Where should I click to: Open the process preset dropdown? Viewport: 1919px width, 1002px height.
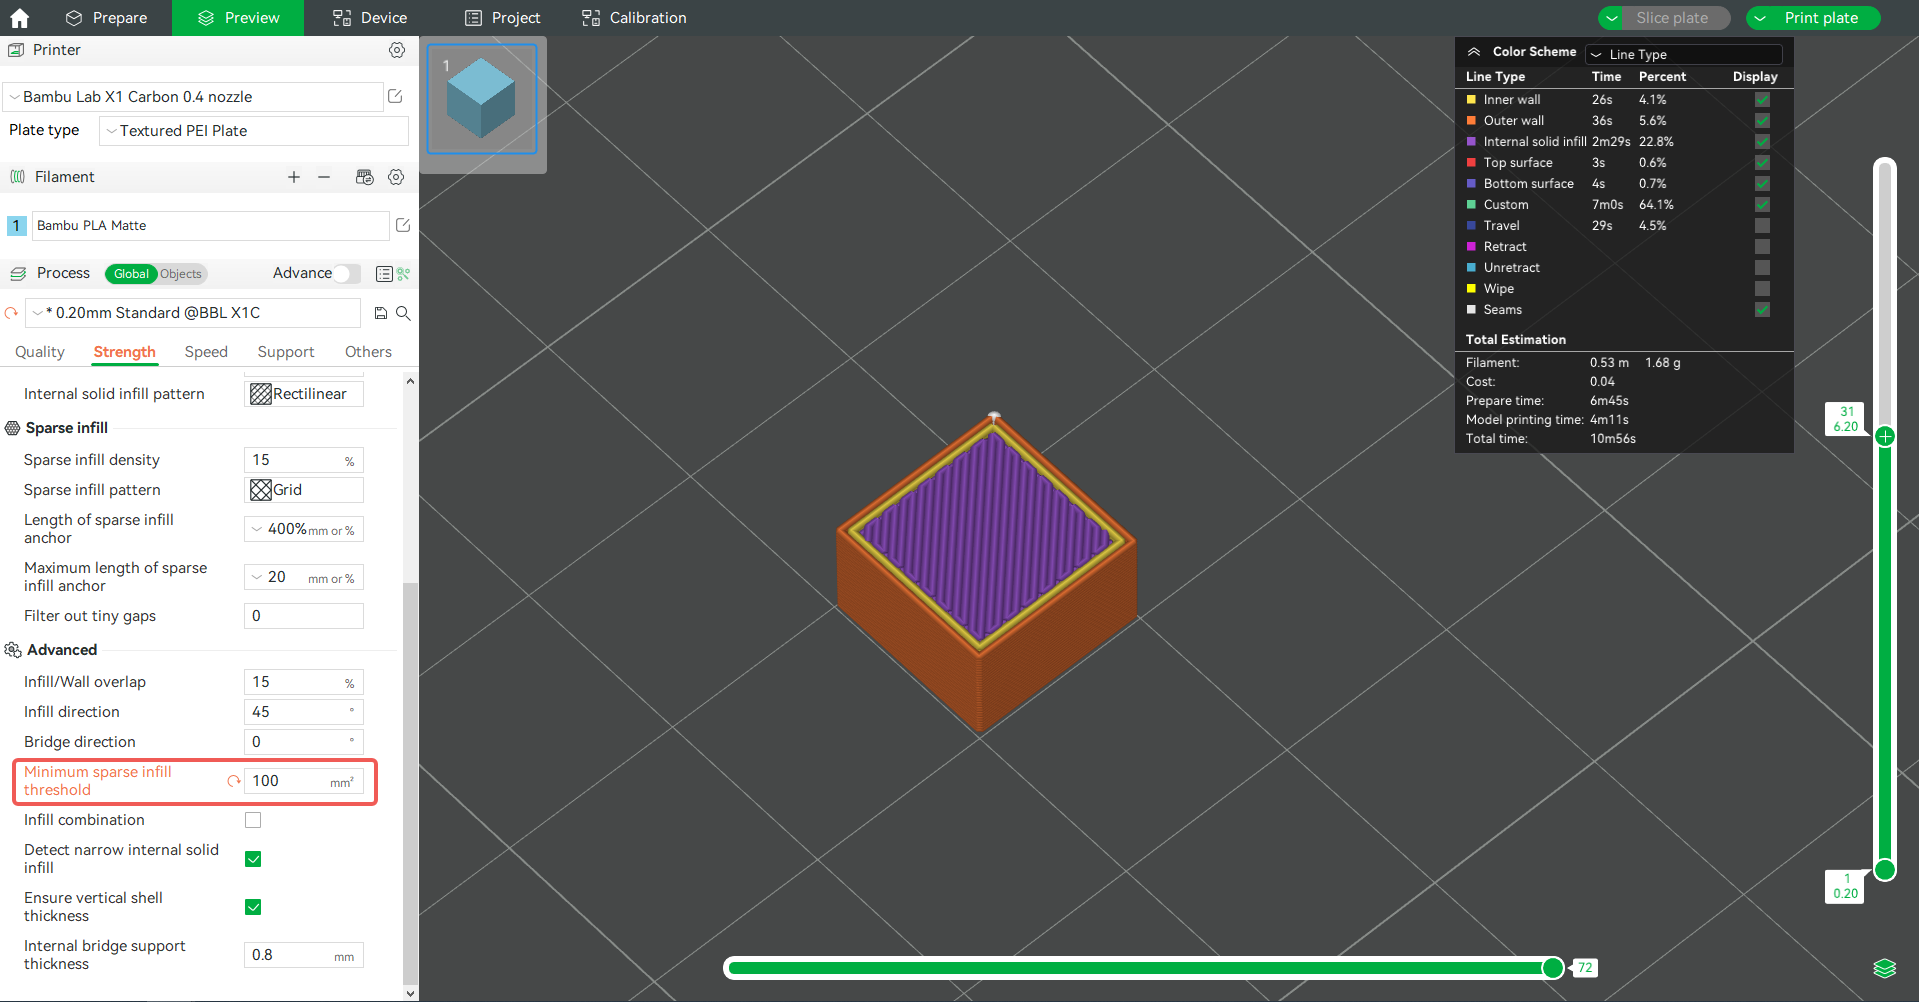point(193,313)
